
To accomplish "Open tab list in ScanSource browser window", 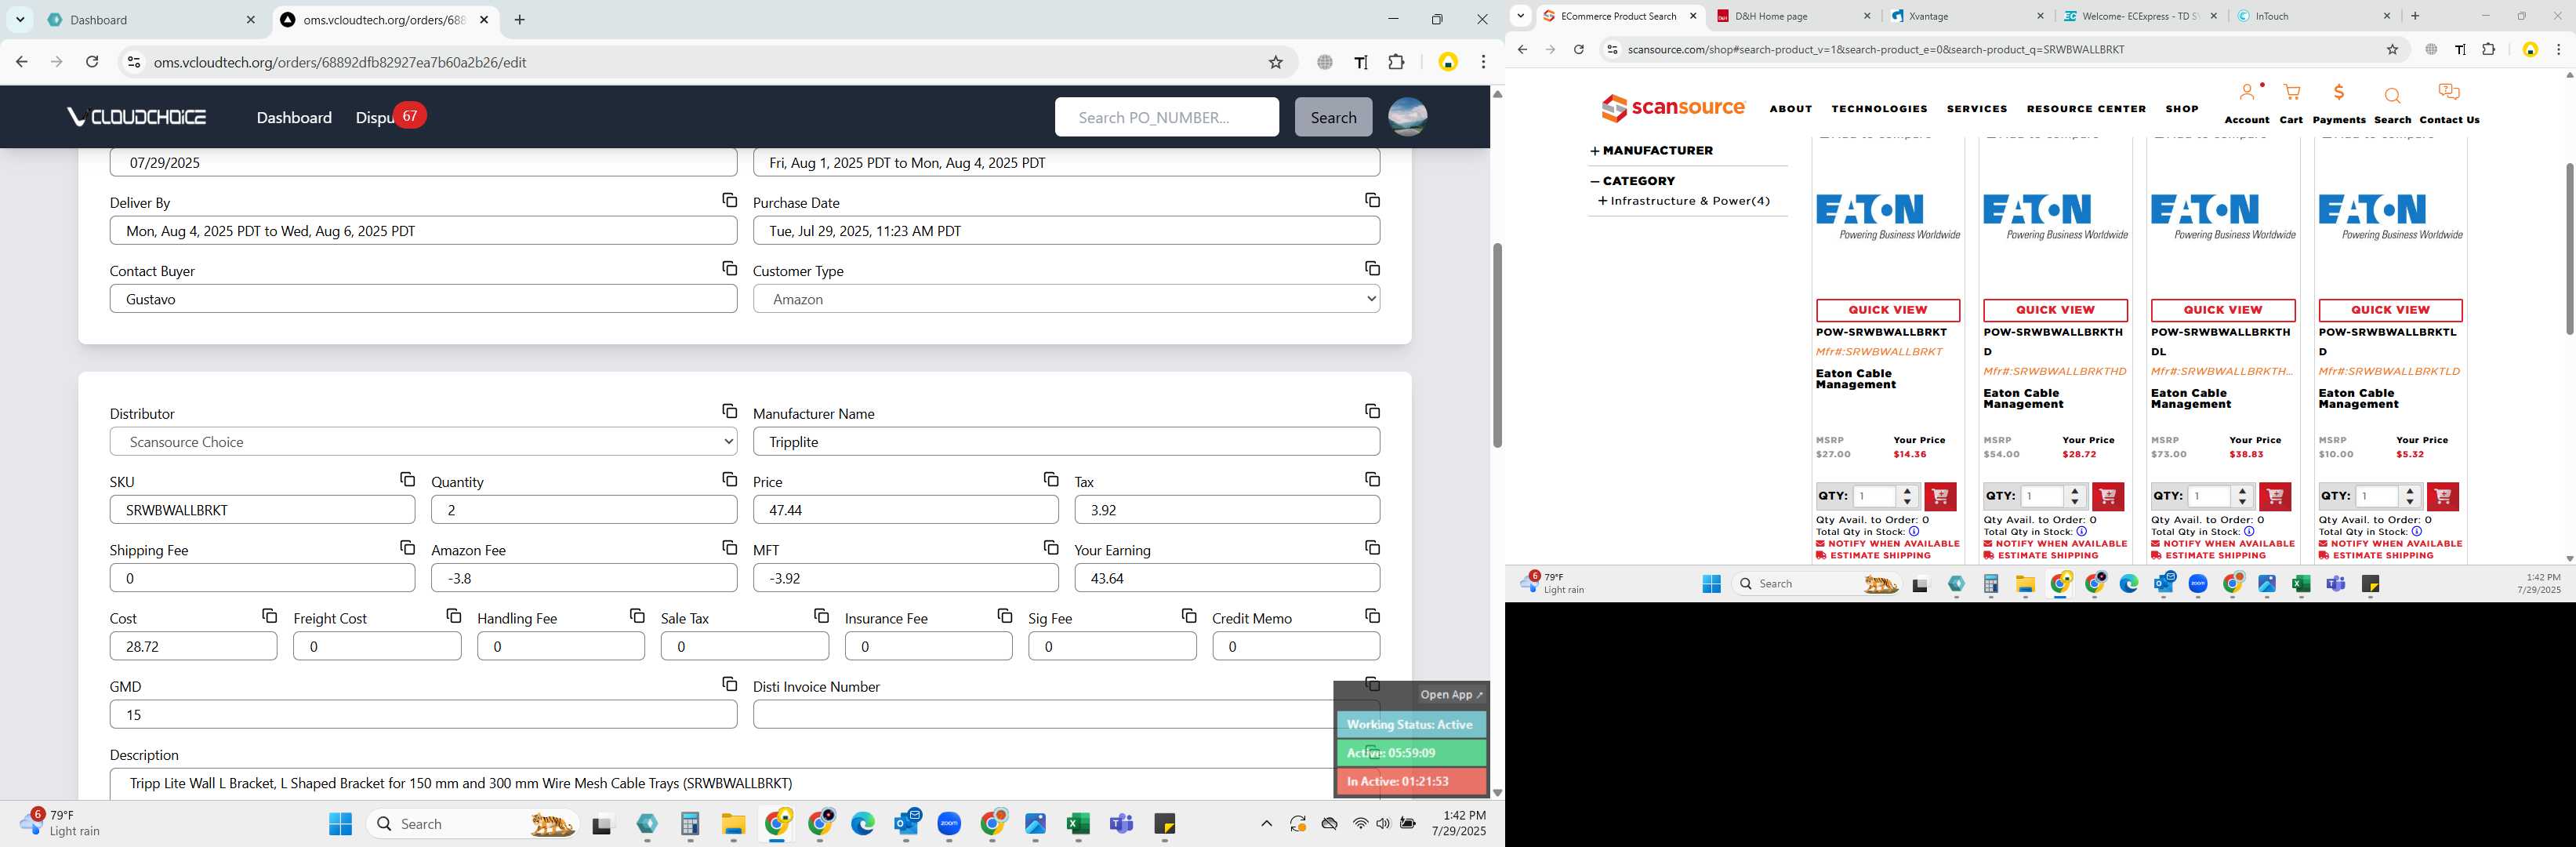I will (x=1520, y=16).
